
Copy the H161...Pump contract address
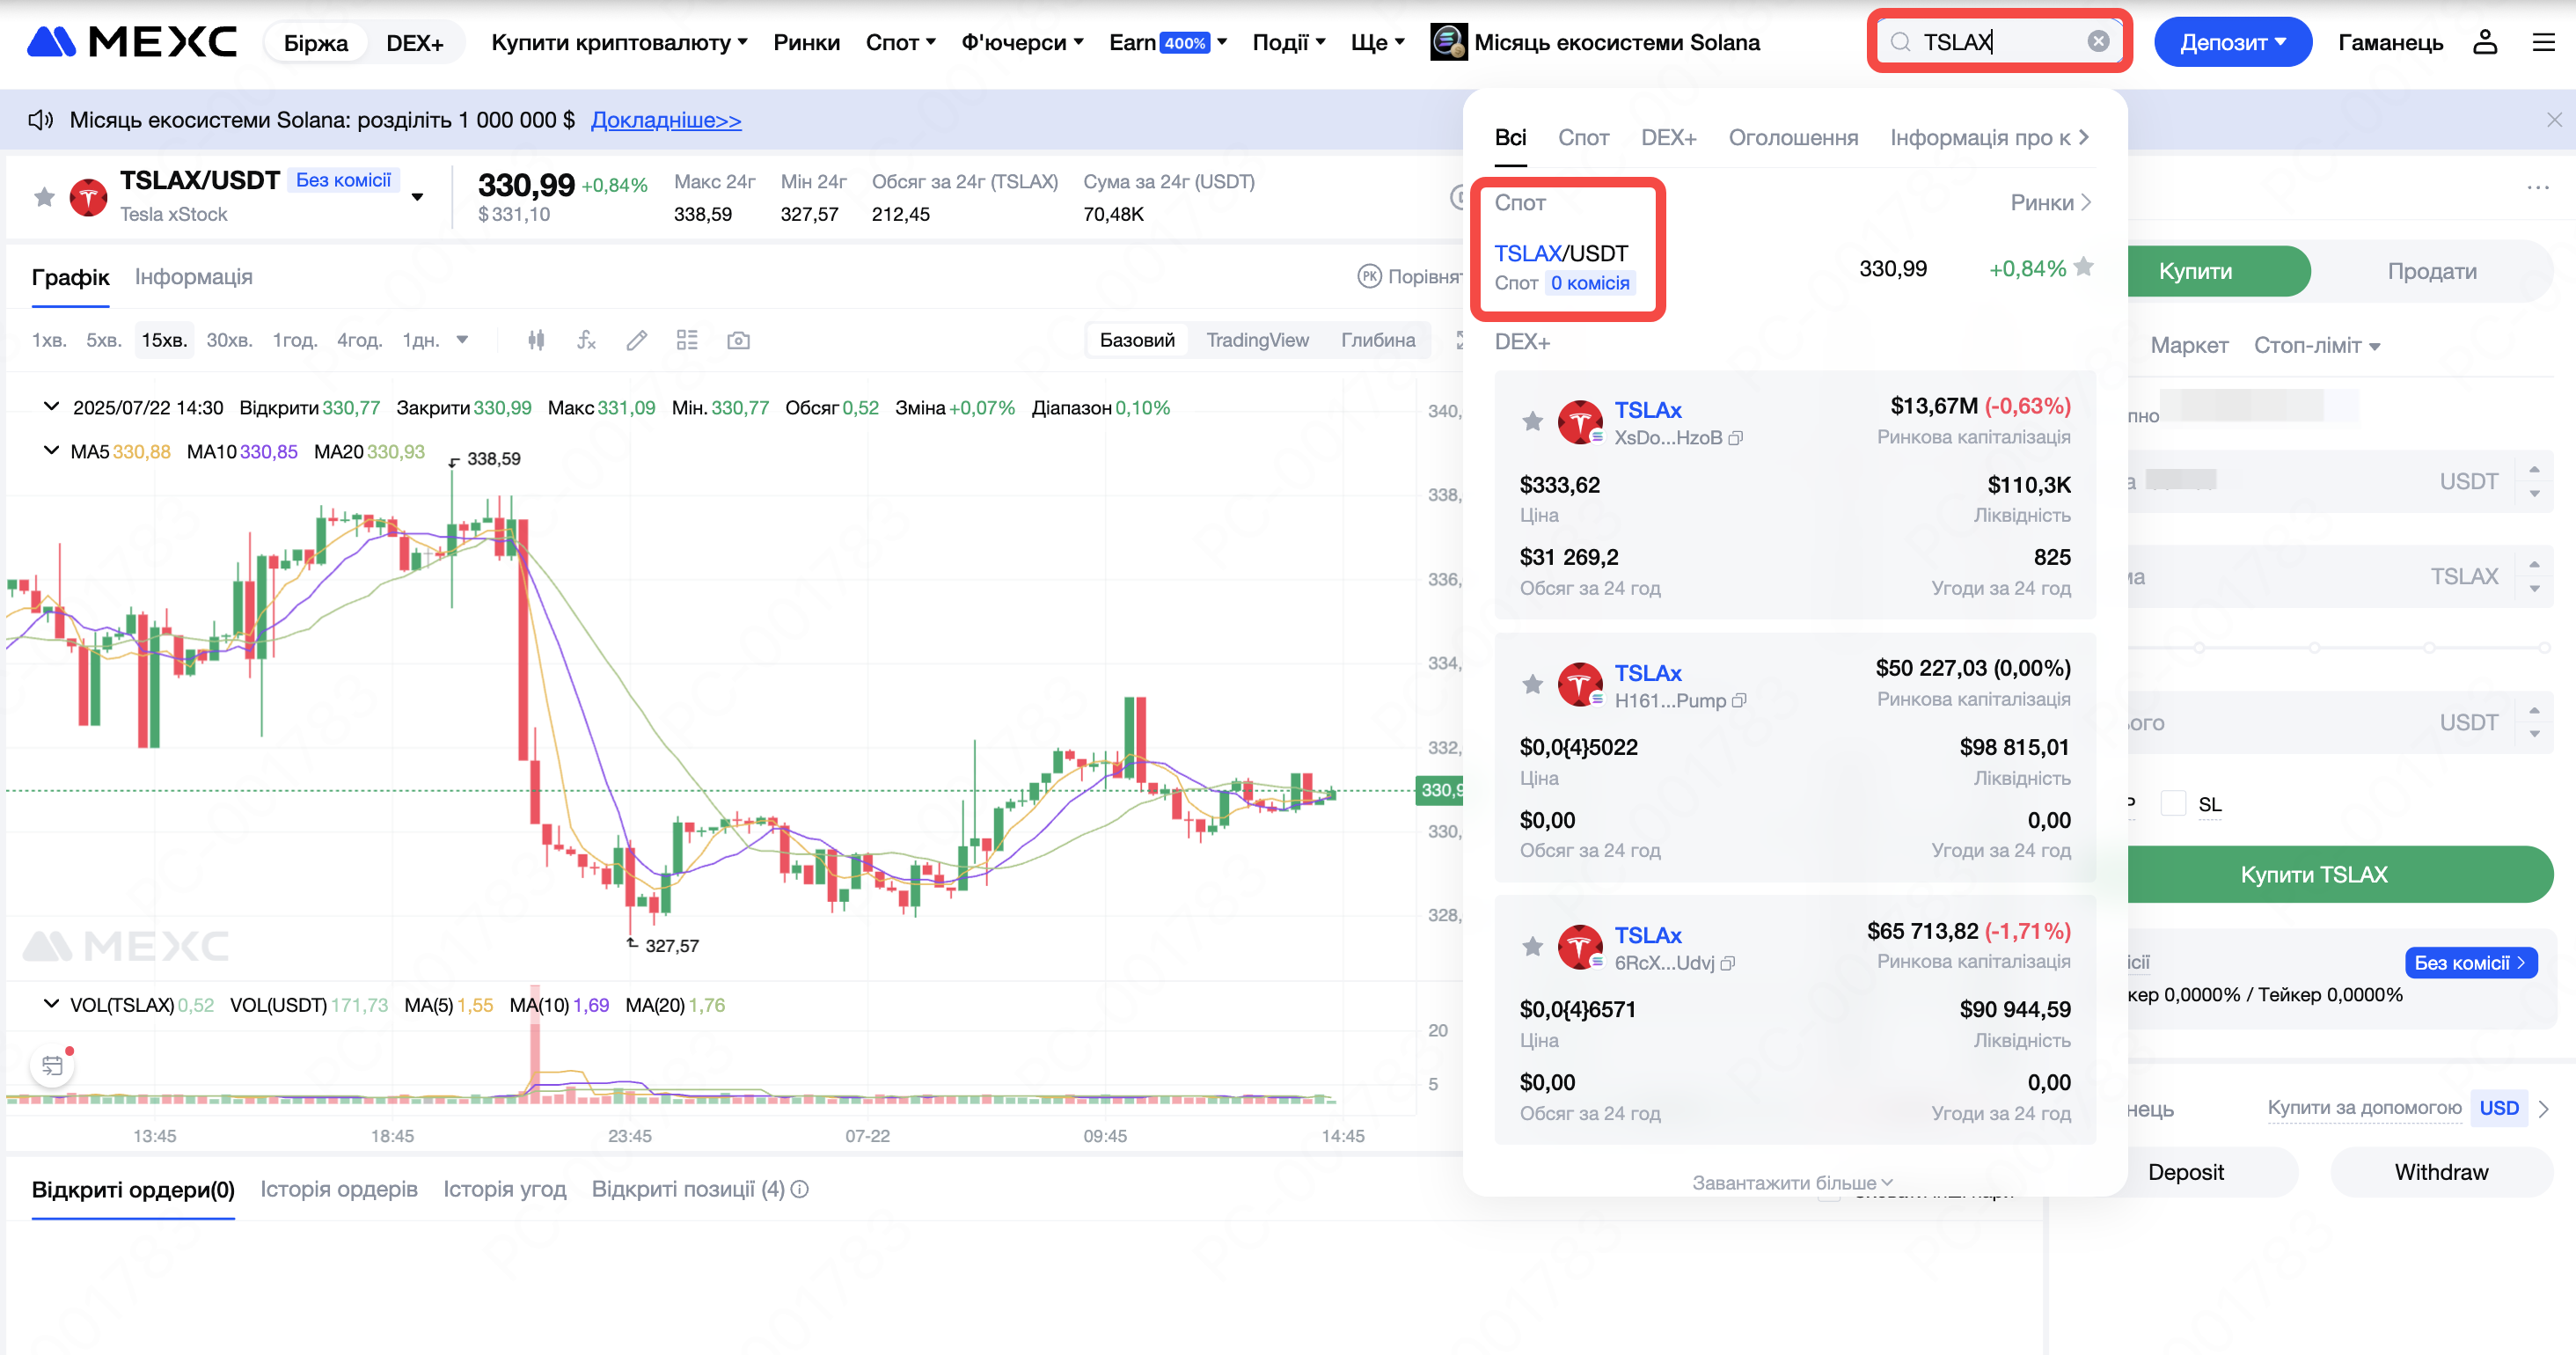pyautogui.click(x=1739, y=701)
